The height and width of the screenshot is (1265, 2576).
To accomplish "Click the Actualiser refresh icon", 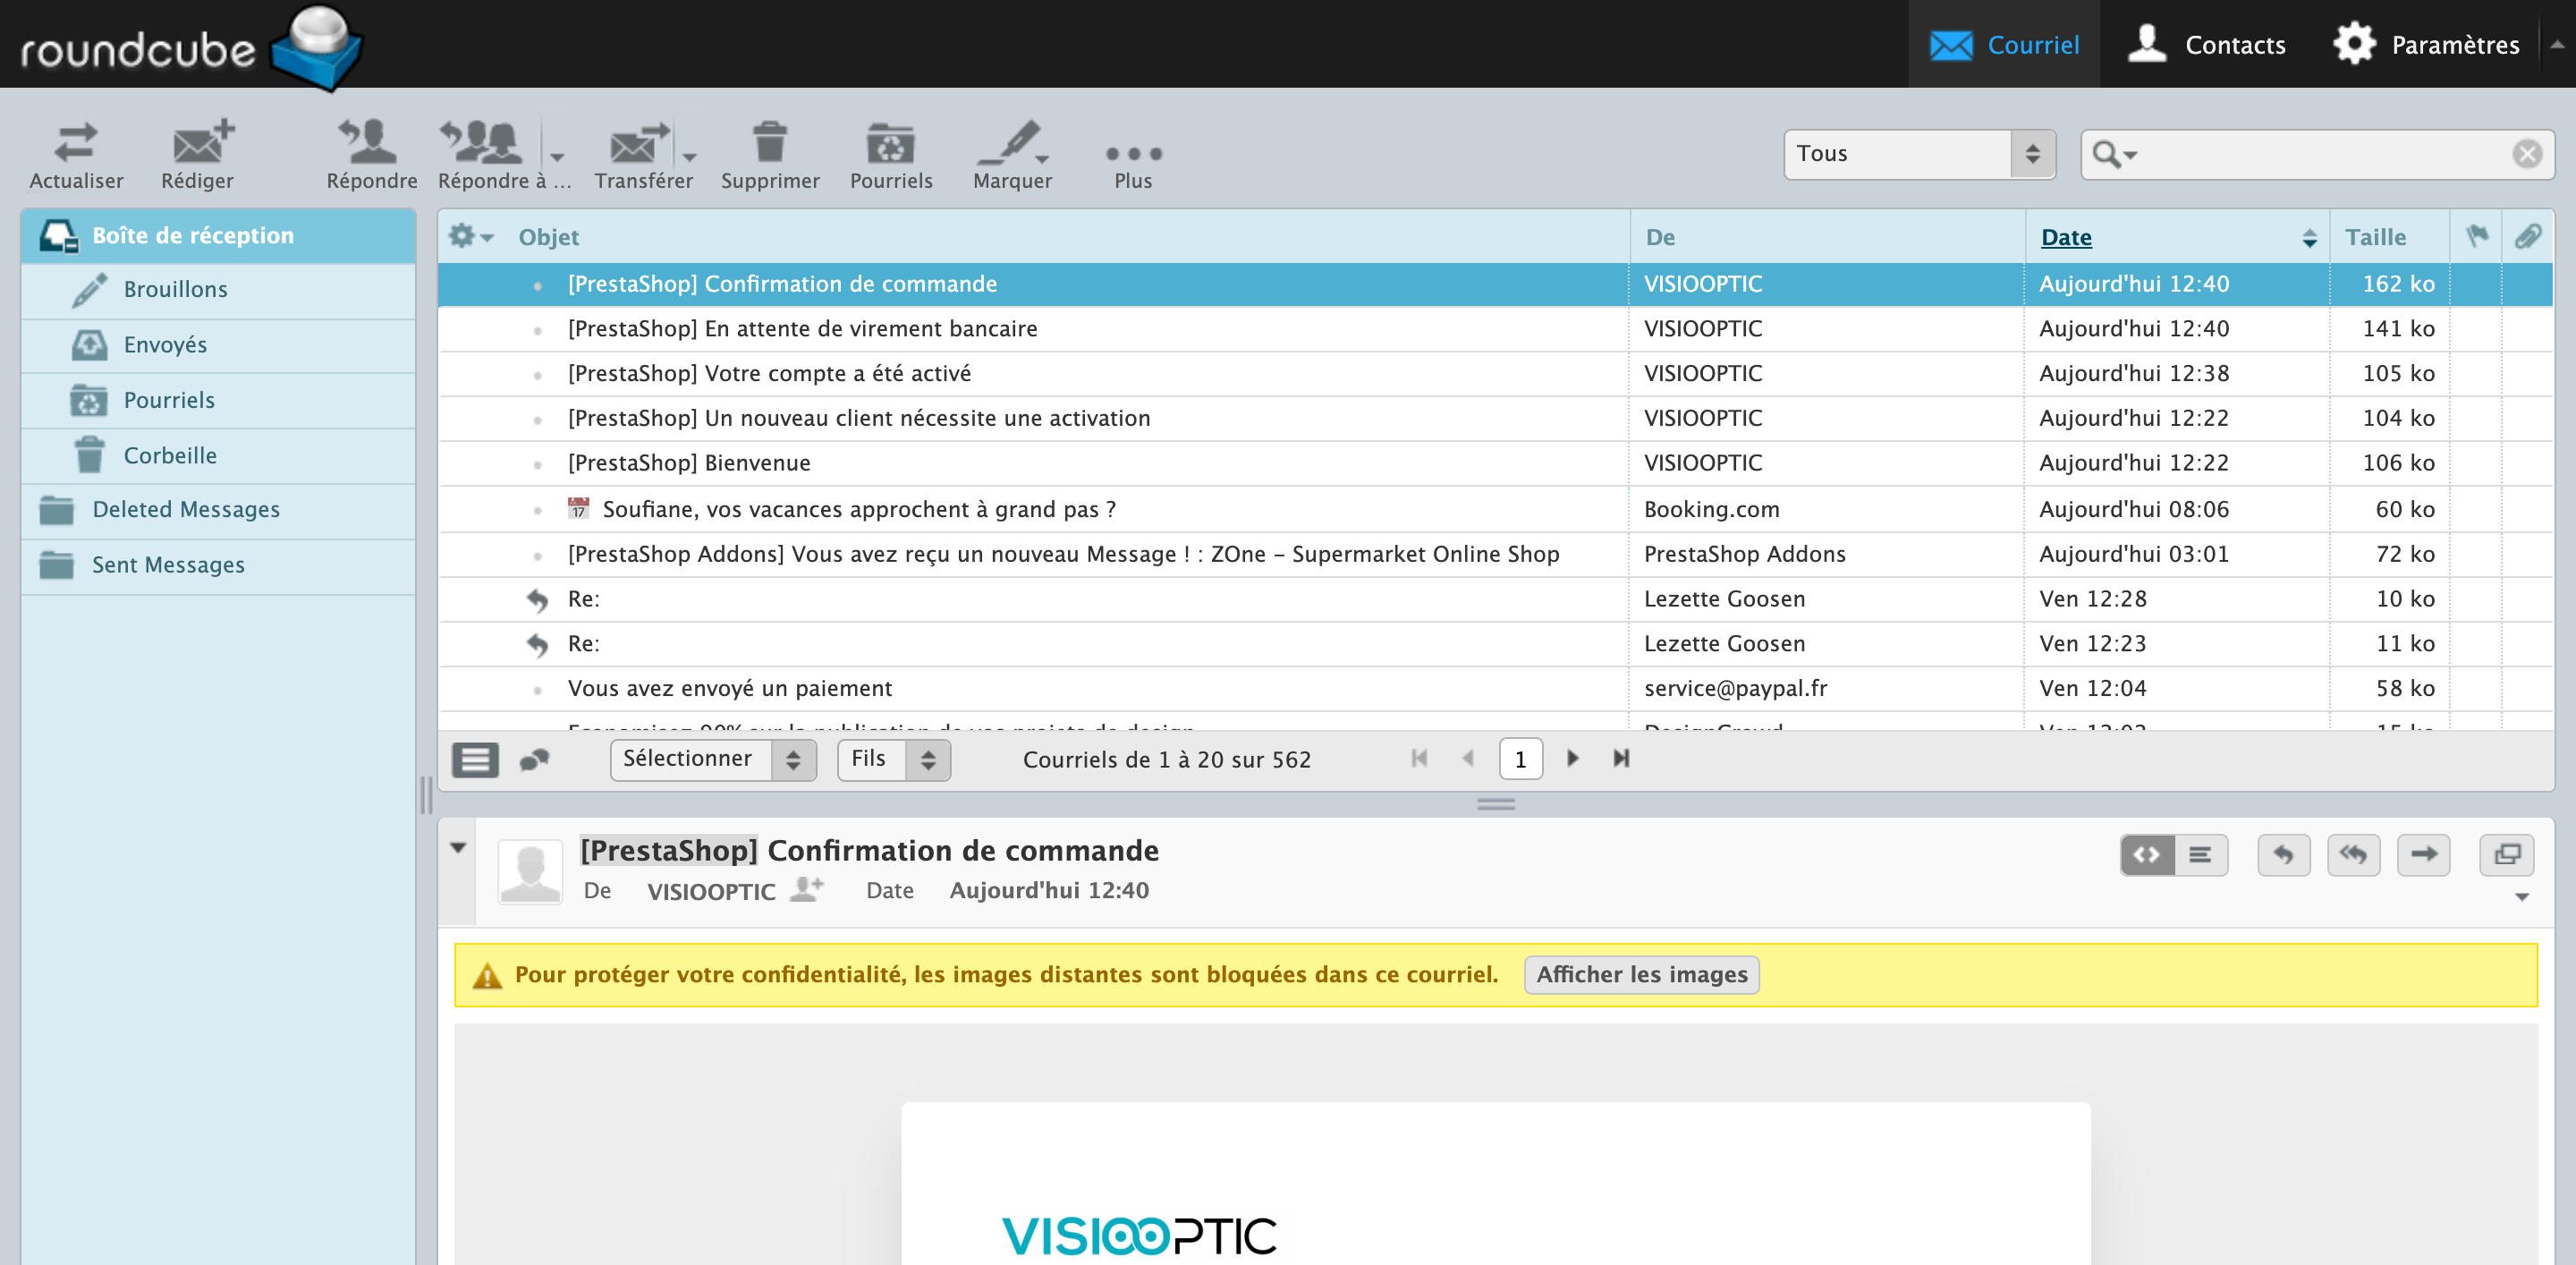I will click(x=76, y=145).
